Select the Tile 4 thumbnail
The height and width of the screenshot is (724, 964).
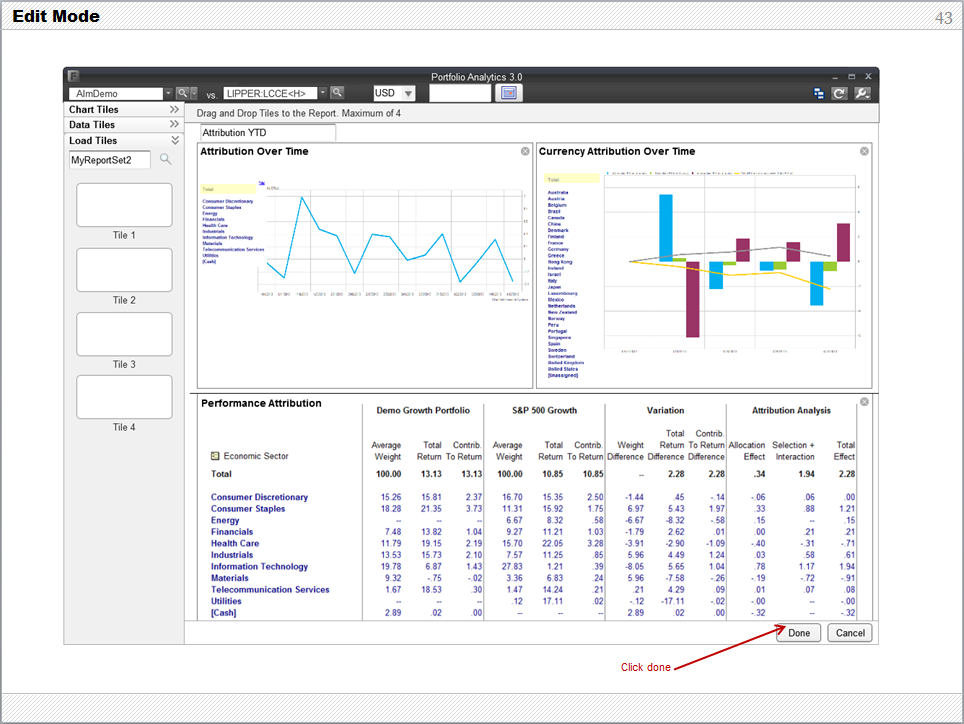pyautogui.click(x=124, y=397)
